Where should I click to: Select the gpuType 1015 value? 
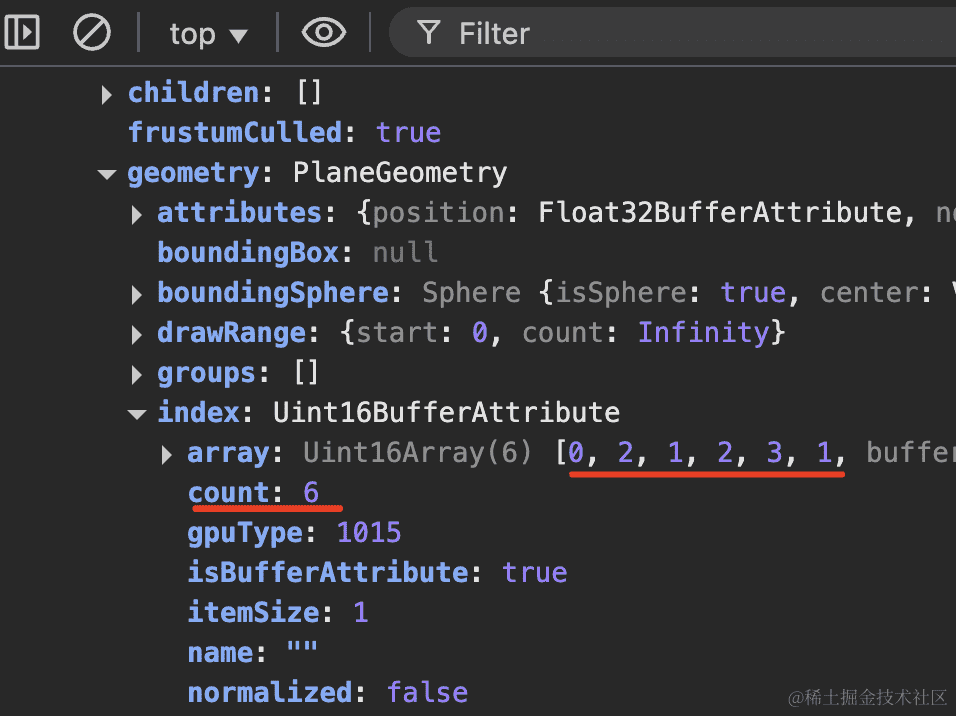pos(369,533)
